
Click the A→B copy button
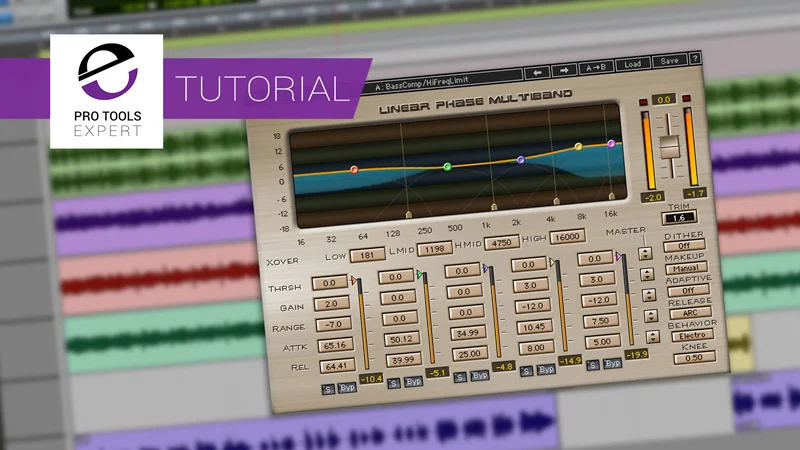[x=595, y=67]
